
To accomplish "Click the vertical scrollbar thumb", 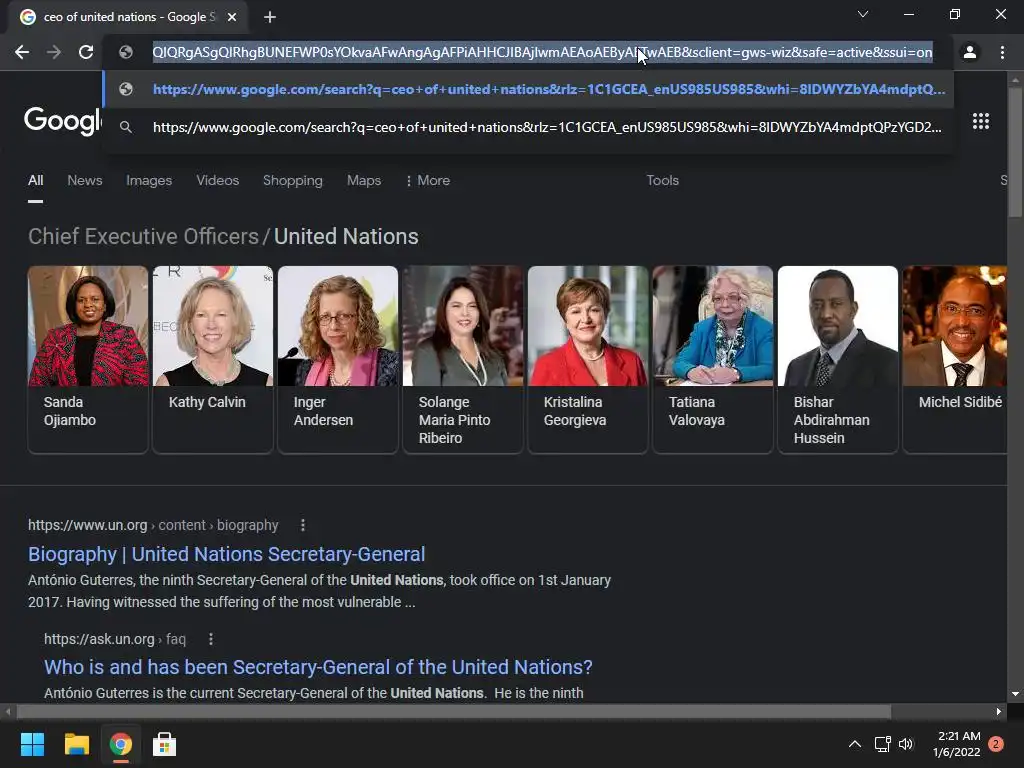I will [x=1015, y=152].
